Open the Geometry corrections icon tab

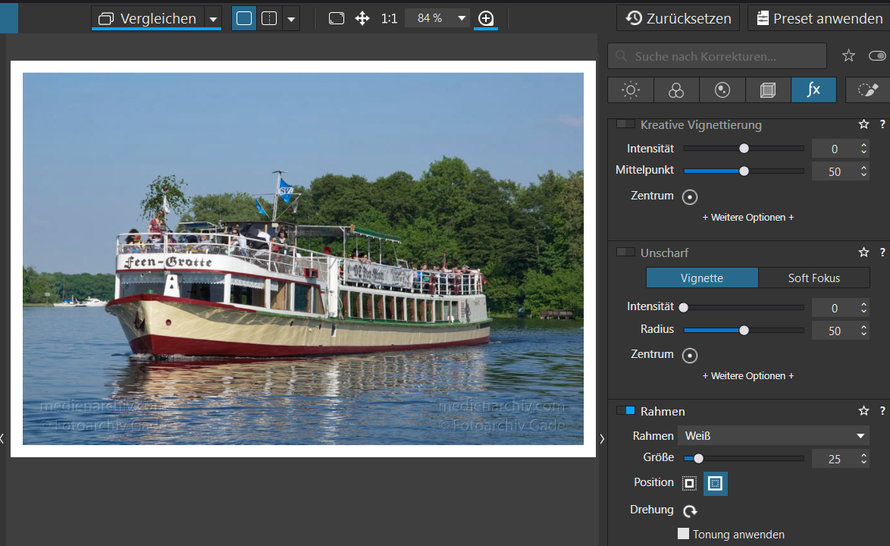point(767,90)
